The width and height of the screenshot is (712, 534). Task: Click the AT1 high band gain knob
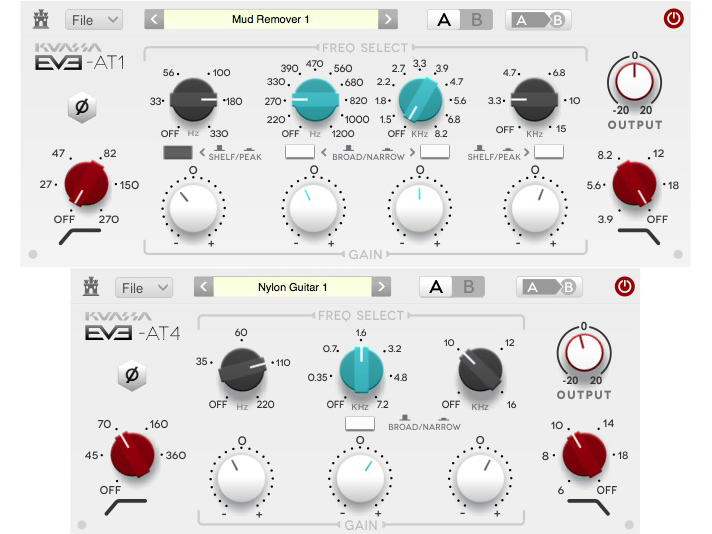535,208
